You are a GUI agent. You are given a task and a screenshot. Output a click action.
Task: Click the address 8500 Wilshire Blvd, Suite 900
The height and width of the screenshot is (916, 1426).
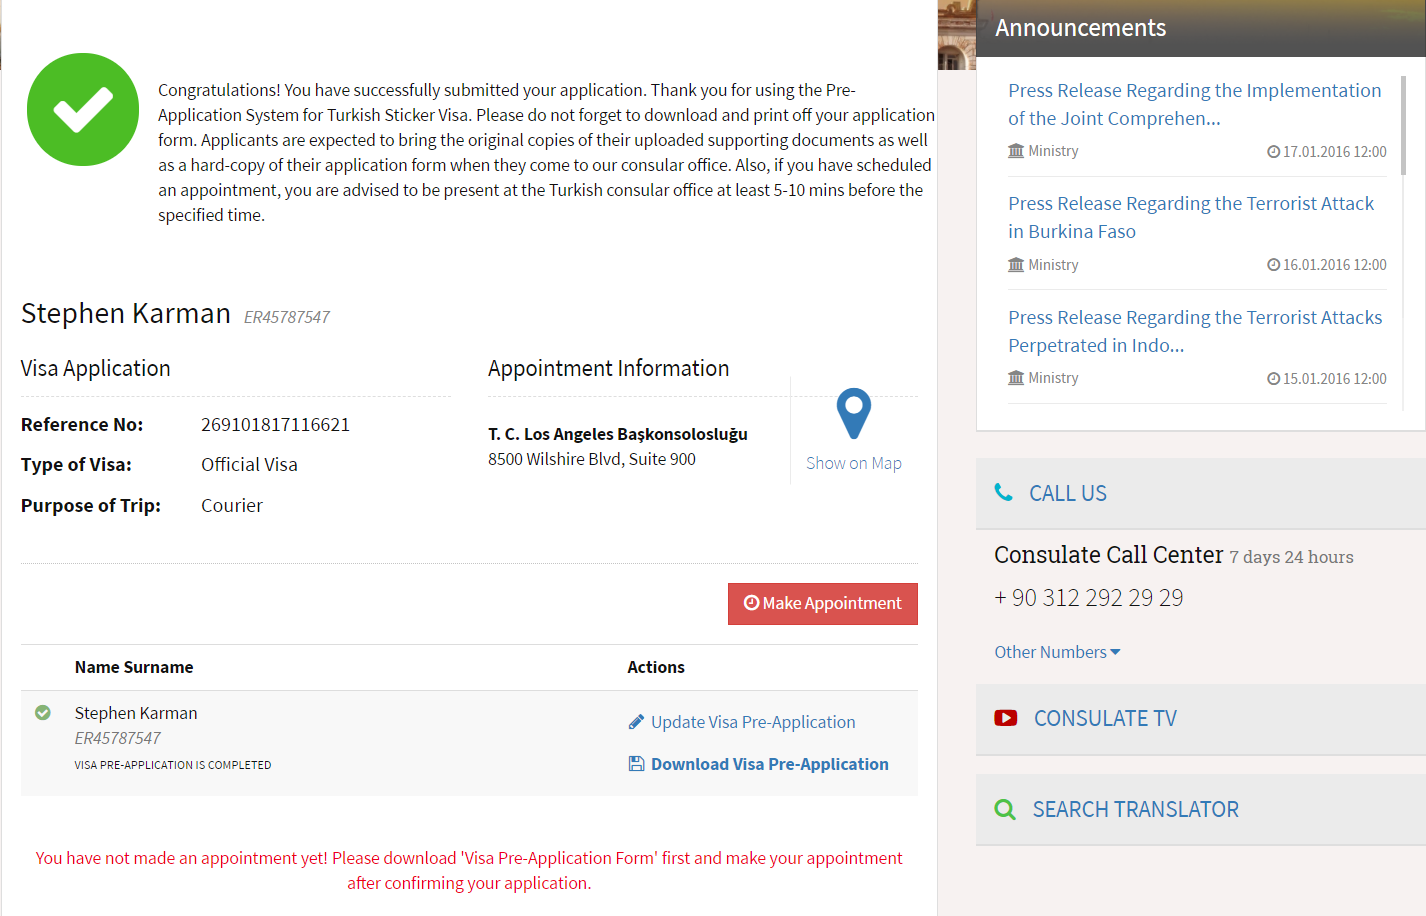[592, 459]
